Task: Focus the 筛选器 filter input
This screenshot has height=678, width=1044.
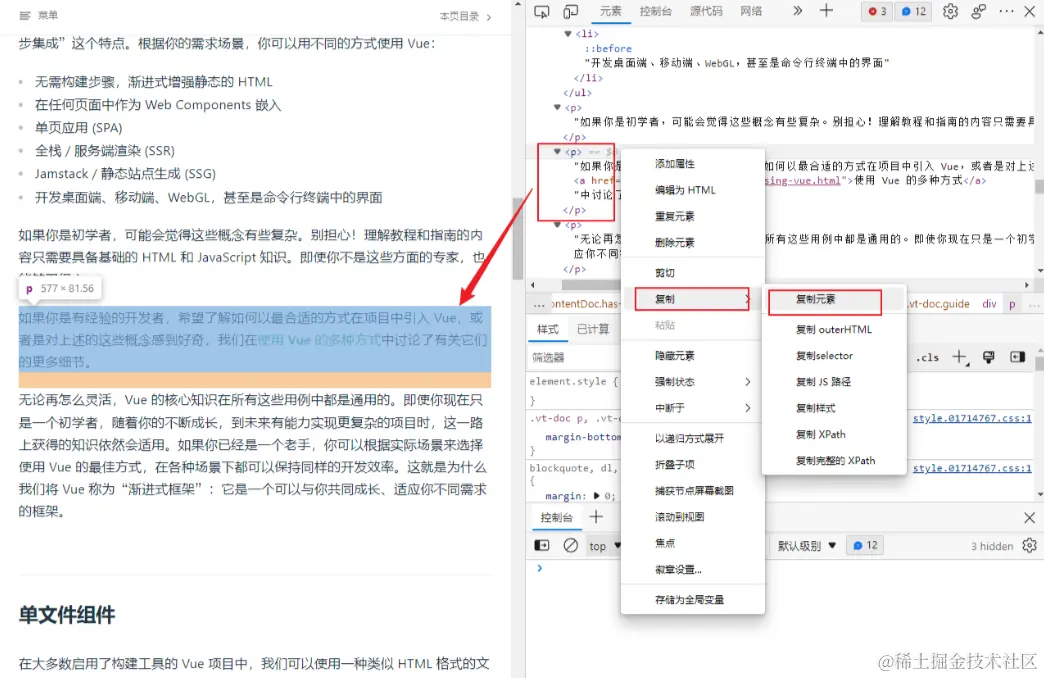Action: pos(575,358)
